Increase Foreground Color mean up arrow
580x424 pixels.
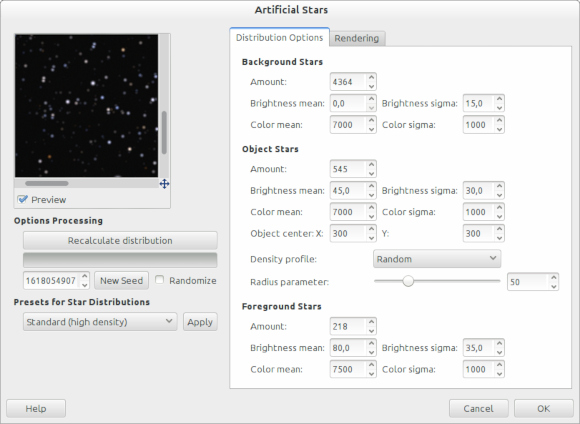[371, 365]
